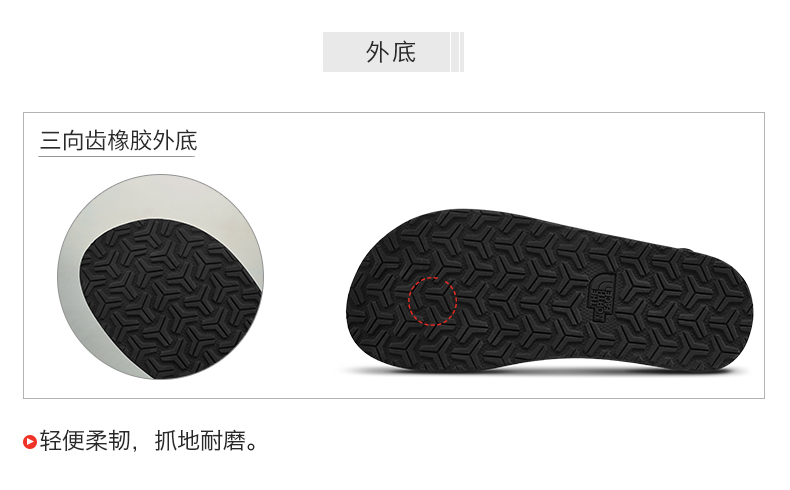Click the Y-shaped lug inside red circle
The height and width of the screenshot is (490, 790).
click(x=433, y=301)
